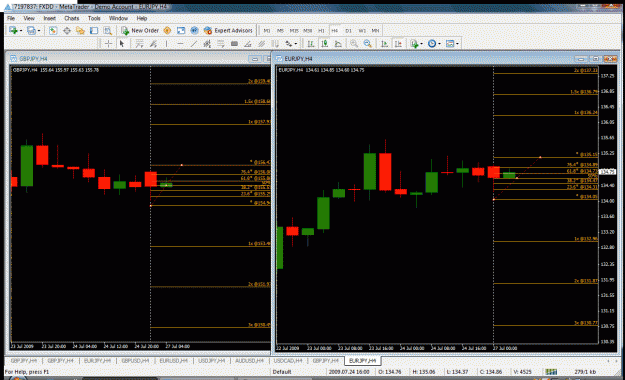Open the Charts menu

click(72, 18)
